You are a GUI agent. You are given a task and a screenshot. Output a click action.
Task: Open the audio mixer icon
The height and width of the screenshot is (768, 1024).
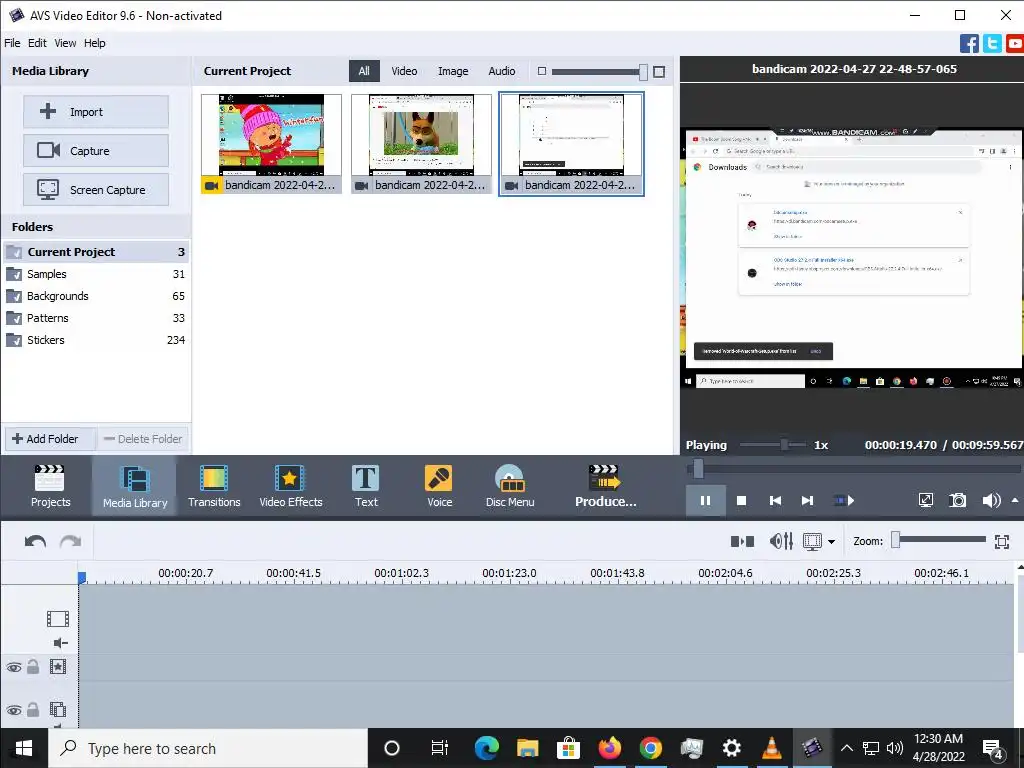pyautogui.click(x=781, y=541)
